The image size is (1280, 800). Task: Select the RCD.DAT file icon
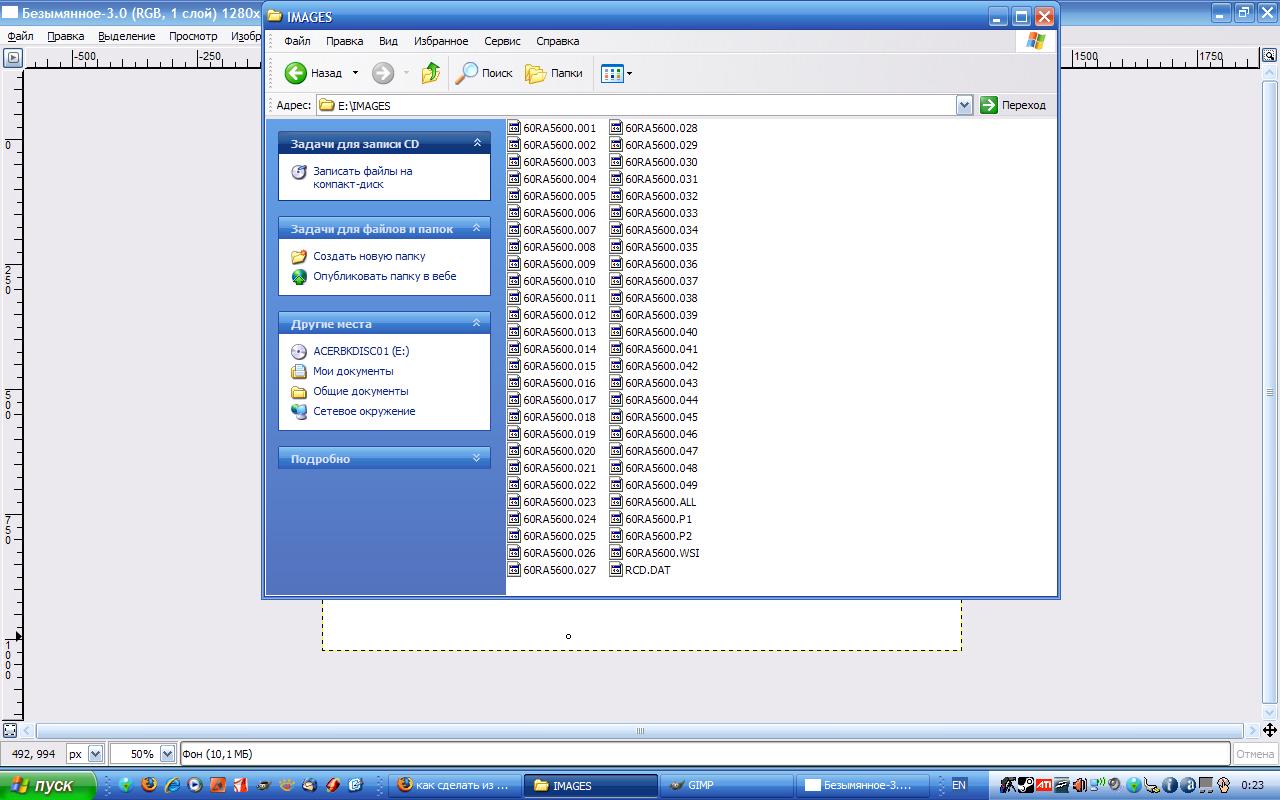[x=616, y=570]
